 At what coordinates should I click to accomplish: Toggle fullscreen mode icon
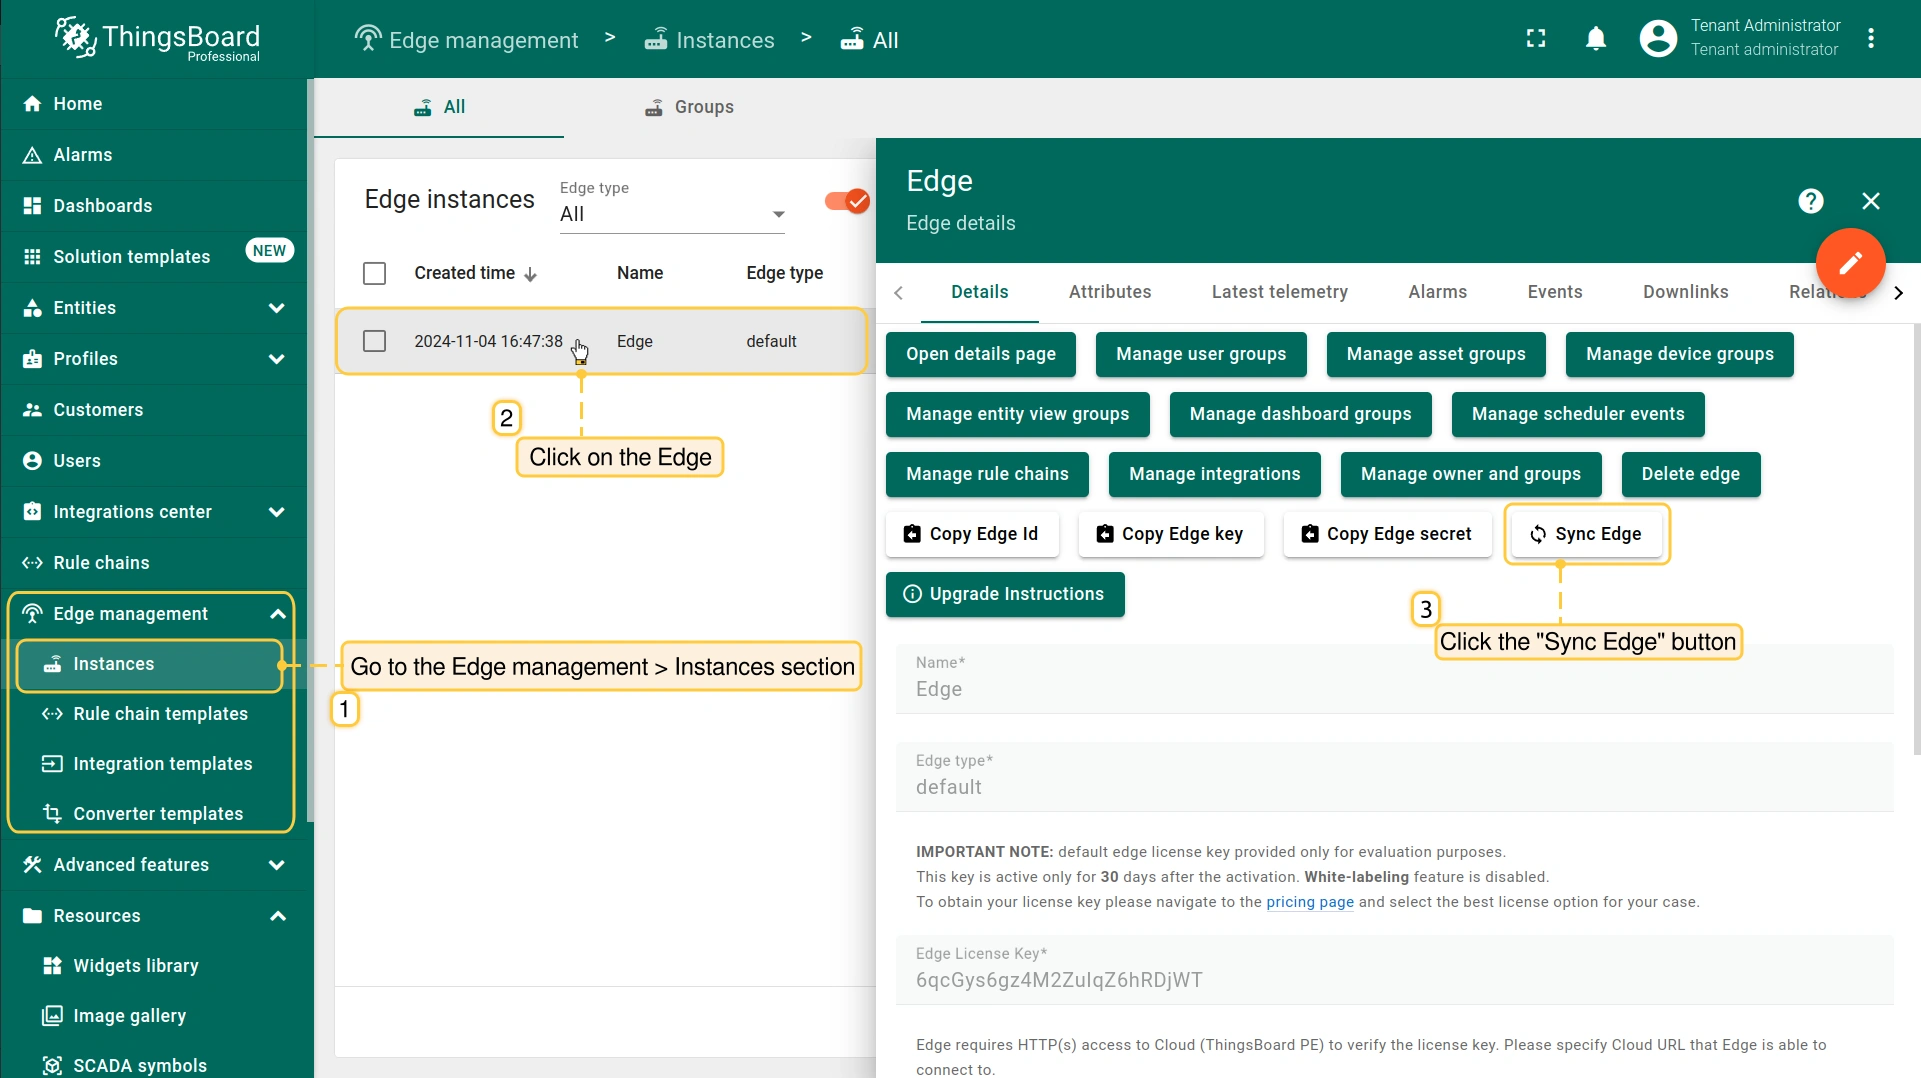point(1536,39)
